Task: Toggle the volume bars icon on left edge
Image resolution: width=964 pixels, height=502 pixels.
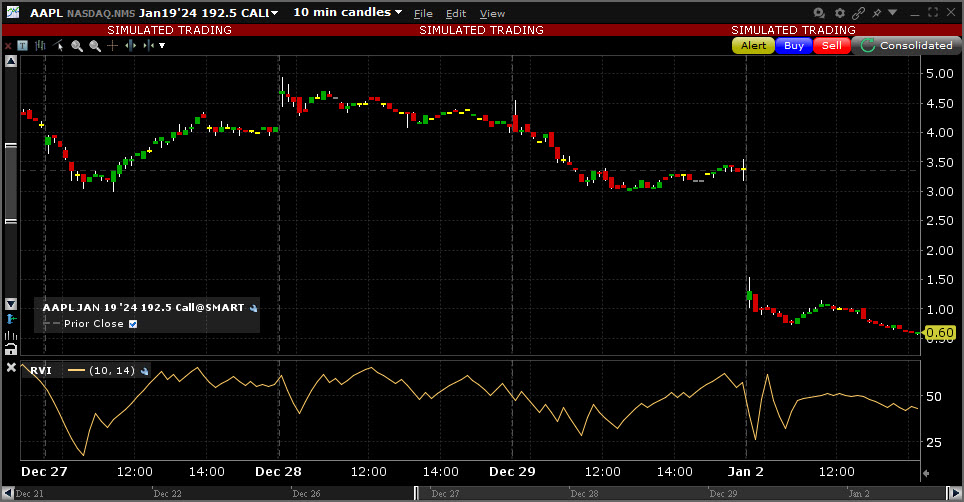Action: click(x=10, y=335)
